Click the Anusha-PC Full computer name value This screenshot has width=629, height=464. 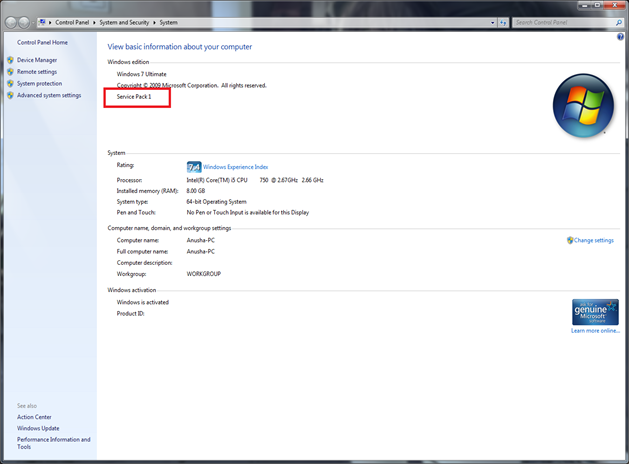tap(201, 251)
